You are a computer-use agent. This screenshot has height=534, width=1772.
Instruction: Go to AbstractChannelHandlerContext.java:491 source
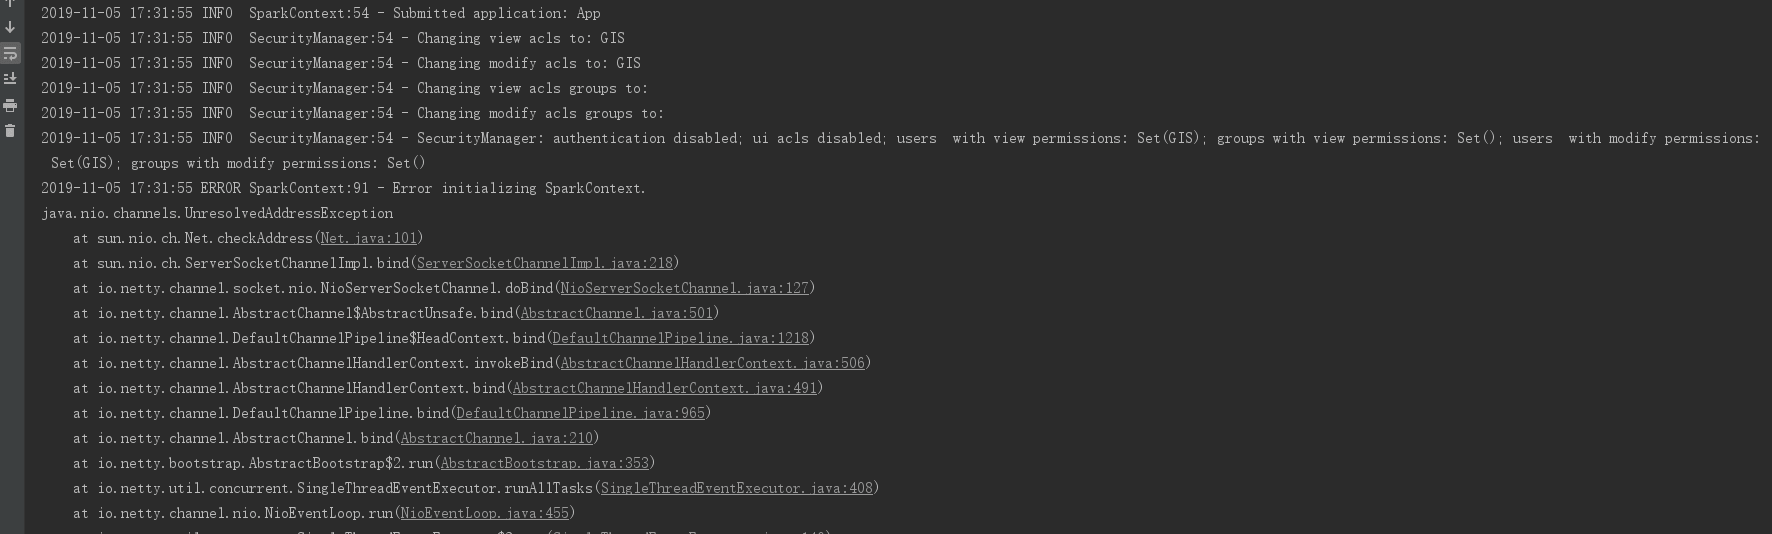click(664, 388)
